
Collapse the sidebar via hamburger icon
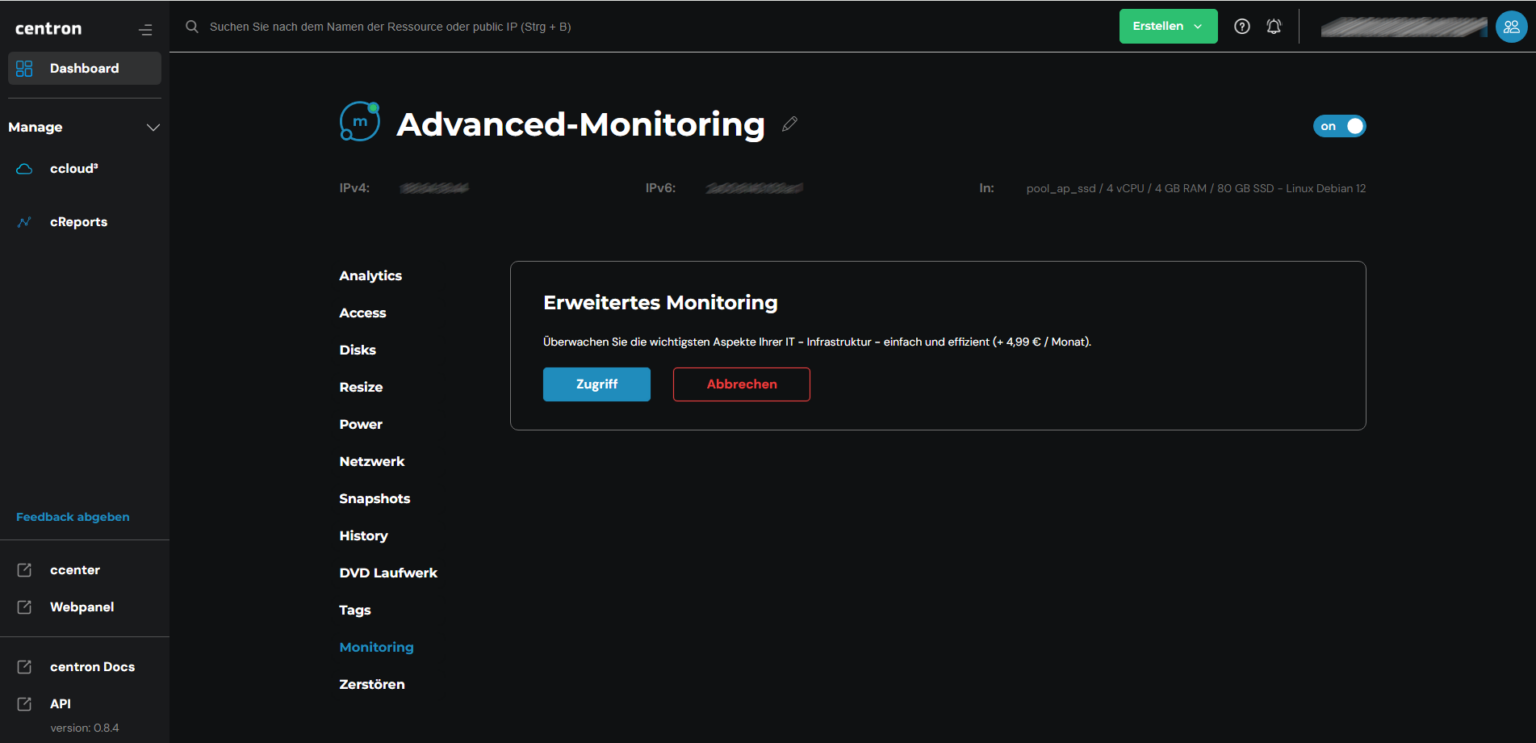tap(145, 29)
